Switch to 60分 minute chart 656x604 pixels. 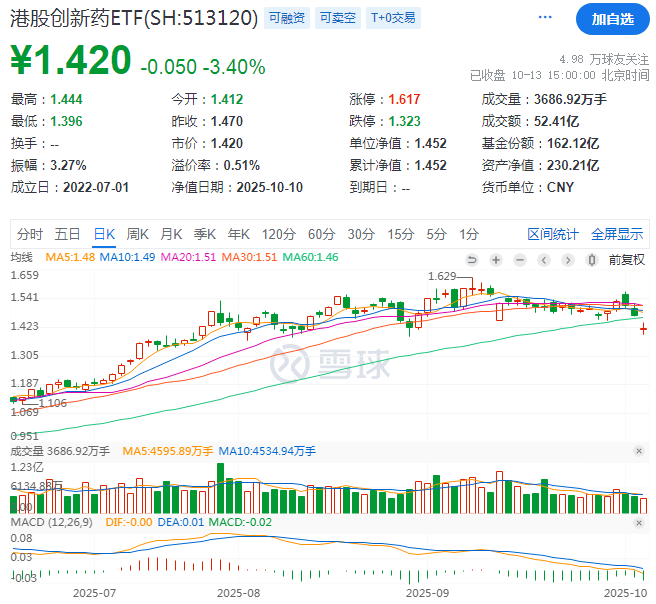point(321,234)
